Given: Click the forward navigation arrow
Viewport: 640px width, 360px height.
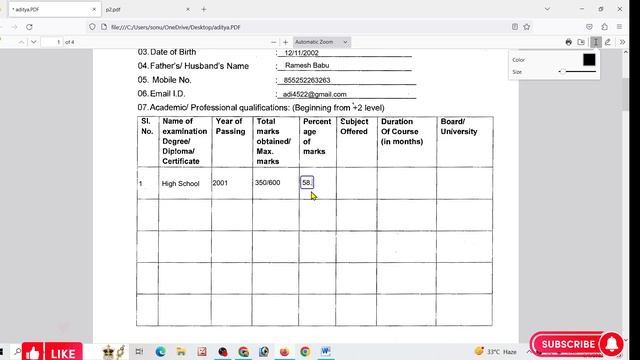Looking at the screenshot, I should [x=14, y=27].
